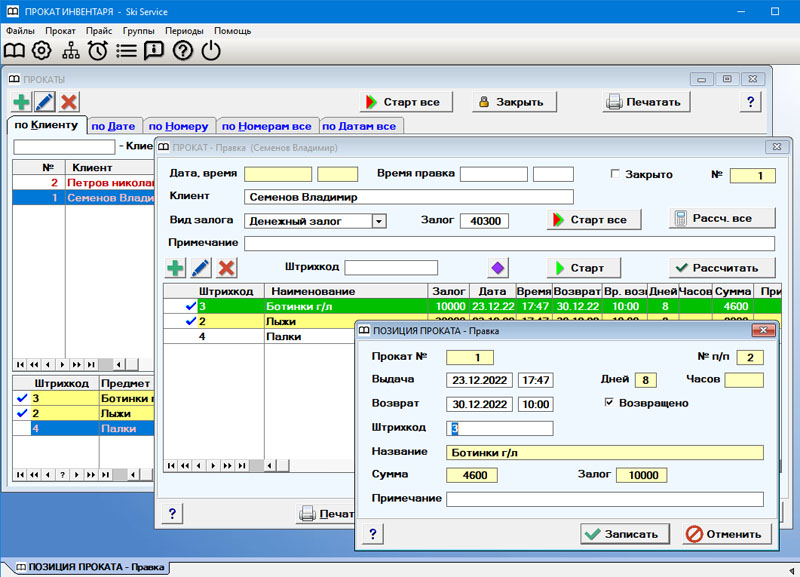Click the settings gear icon in main toolbar

[x=42, y=51]
